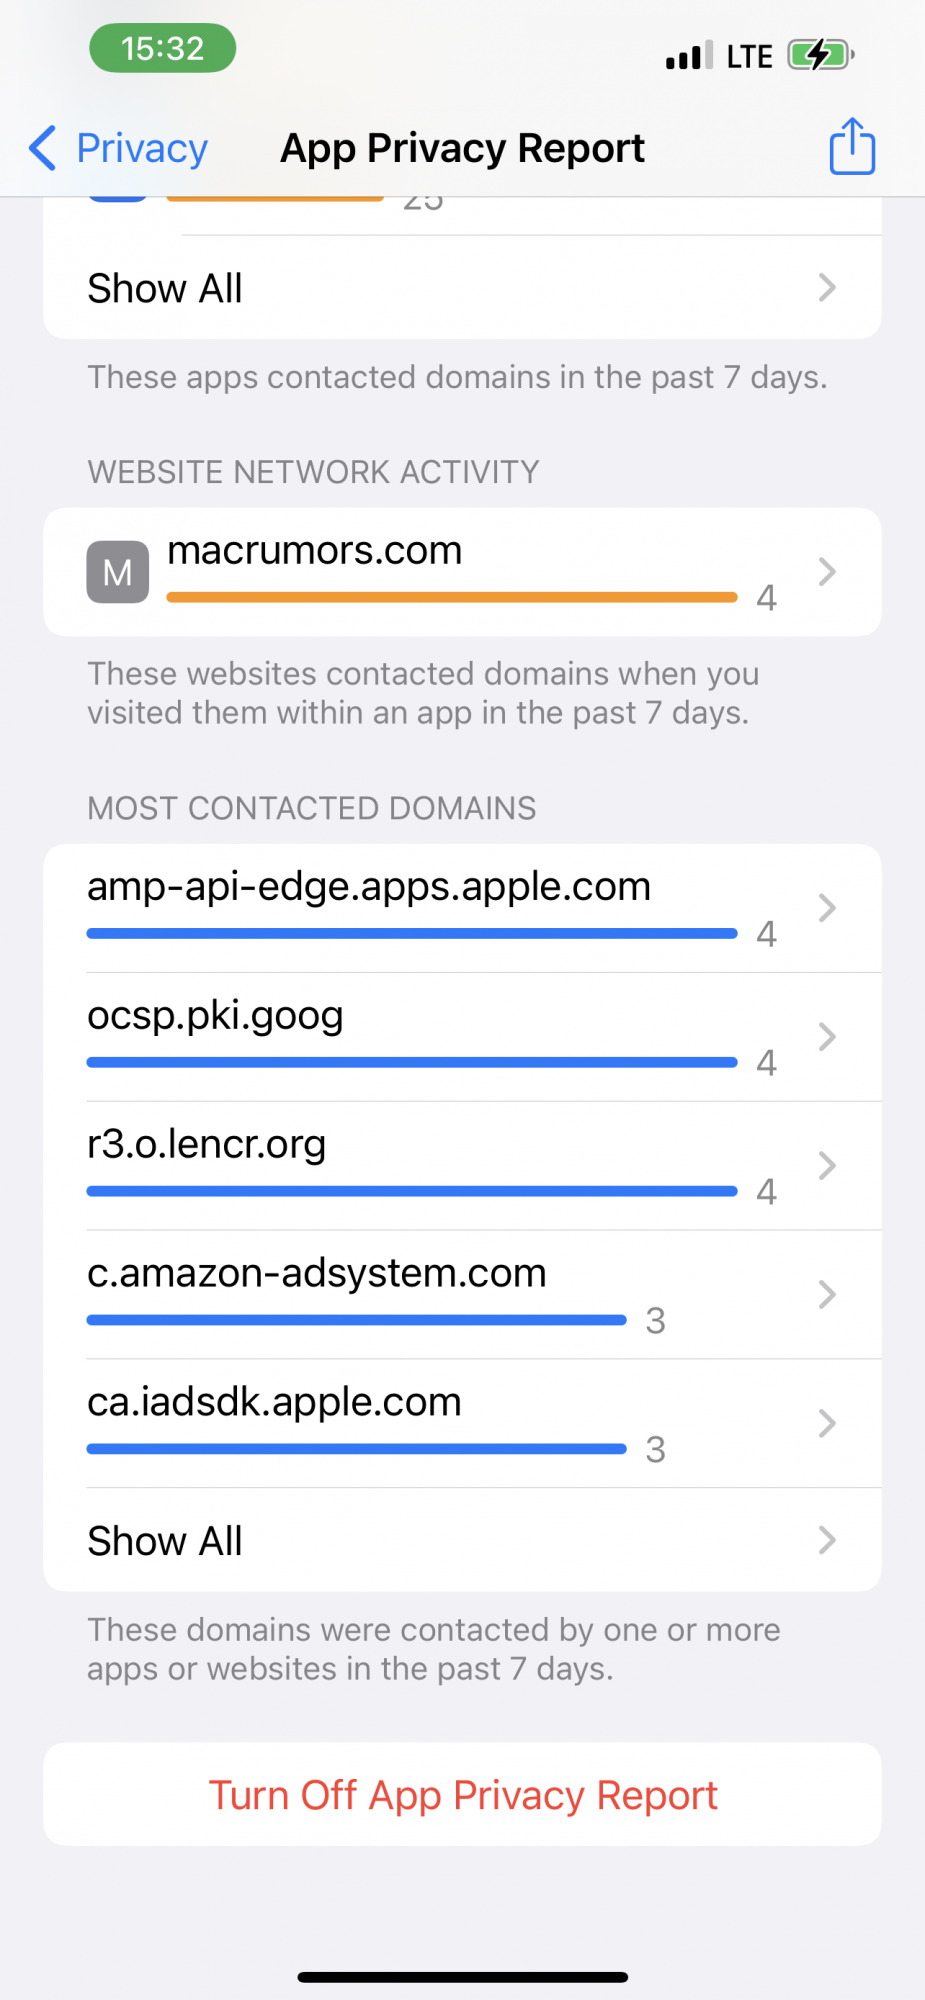Tap the c.amazon-adsystem.com blue activity bar

pyautogui.click(x=356, y=1320)
